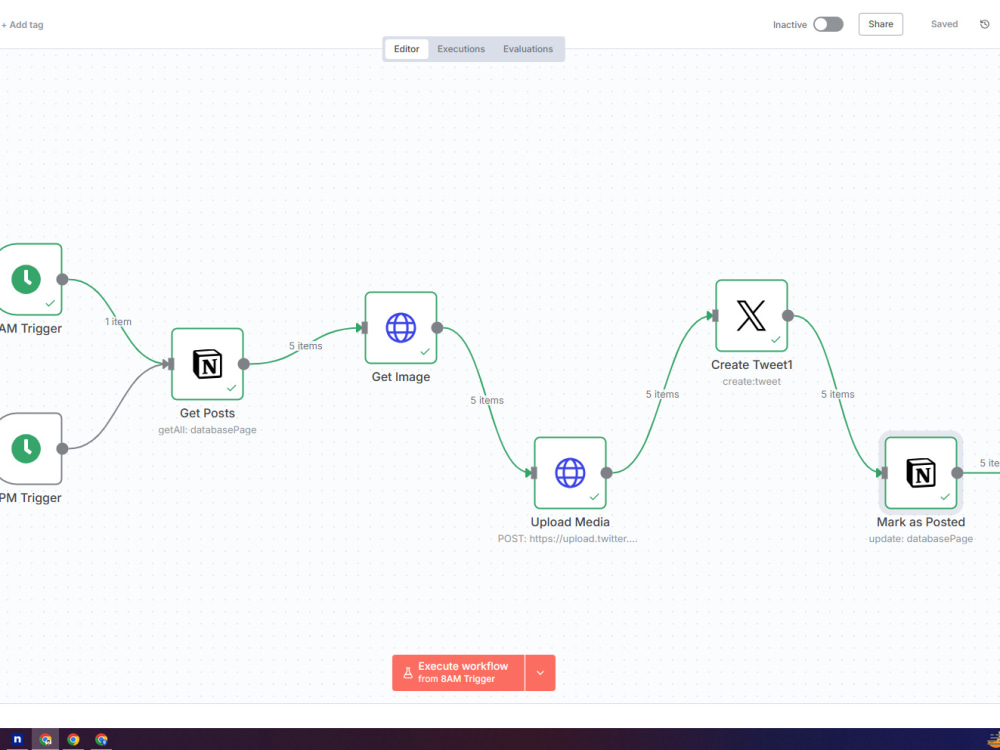Open first Chrome icon in taskbar
The image size is (1000, 750).
pyautogui.click(x=45, y=740)
